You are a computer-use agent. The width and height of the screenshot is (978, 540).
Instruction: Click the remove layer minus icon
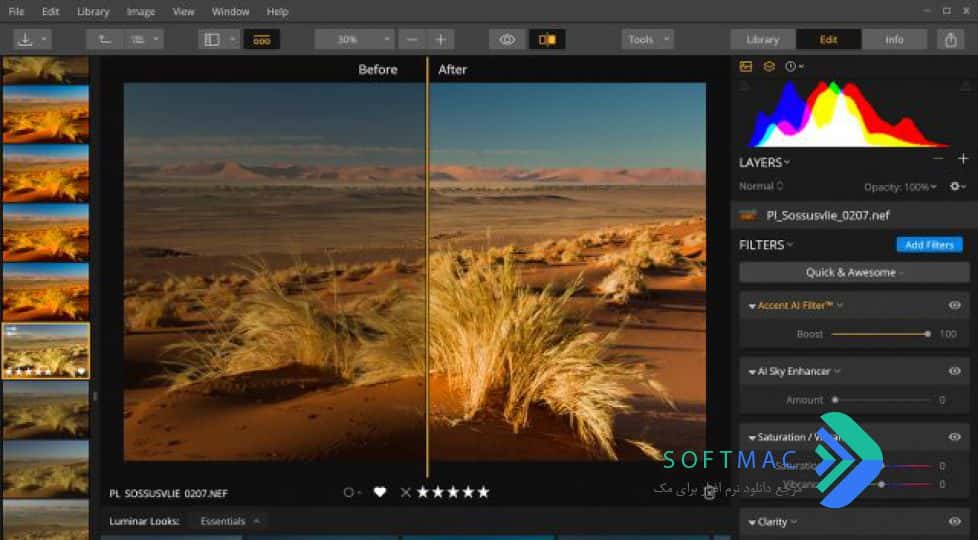(938, 159)
